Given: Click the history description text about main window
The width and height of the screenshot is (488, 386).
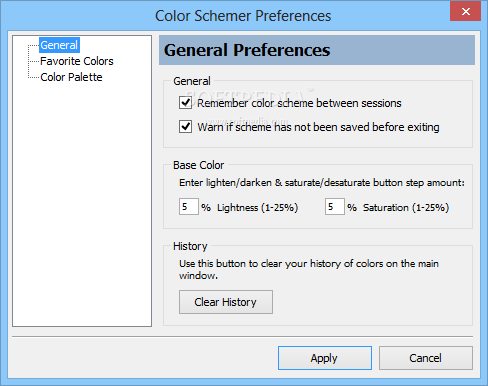Looking at the screenshot, I should 309,269.
